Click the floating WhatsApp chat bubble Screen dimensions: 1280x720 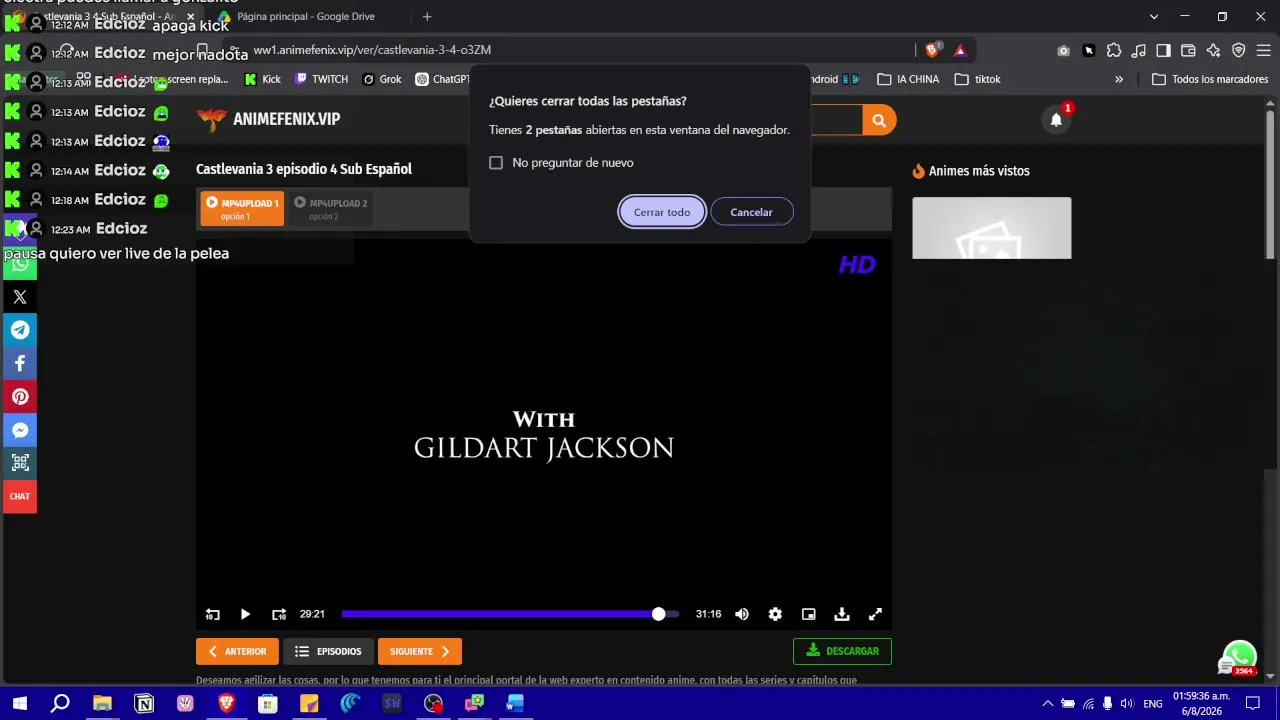click(1240, 657)
